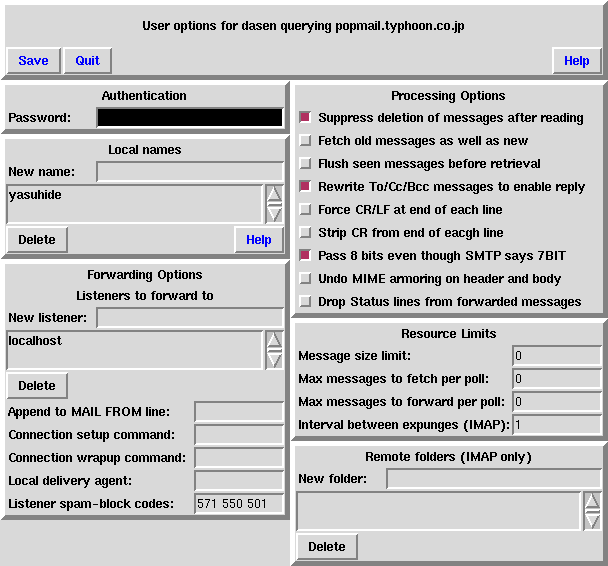Viewport: 608px width, 566px height.
Task: Click the Save button
Action: (33, 60)
